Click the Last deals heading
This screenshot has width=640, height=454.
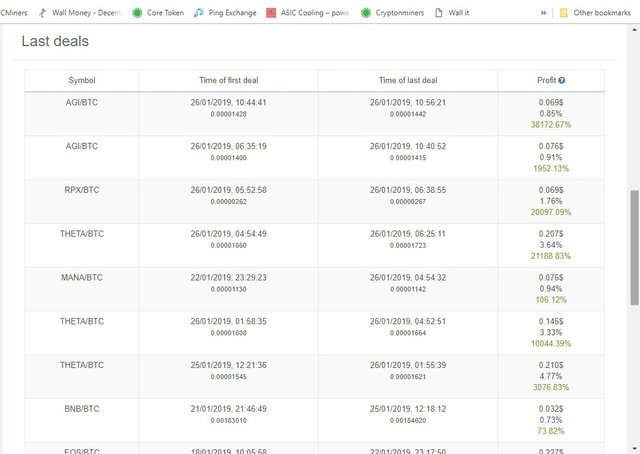[55, 41]
